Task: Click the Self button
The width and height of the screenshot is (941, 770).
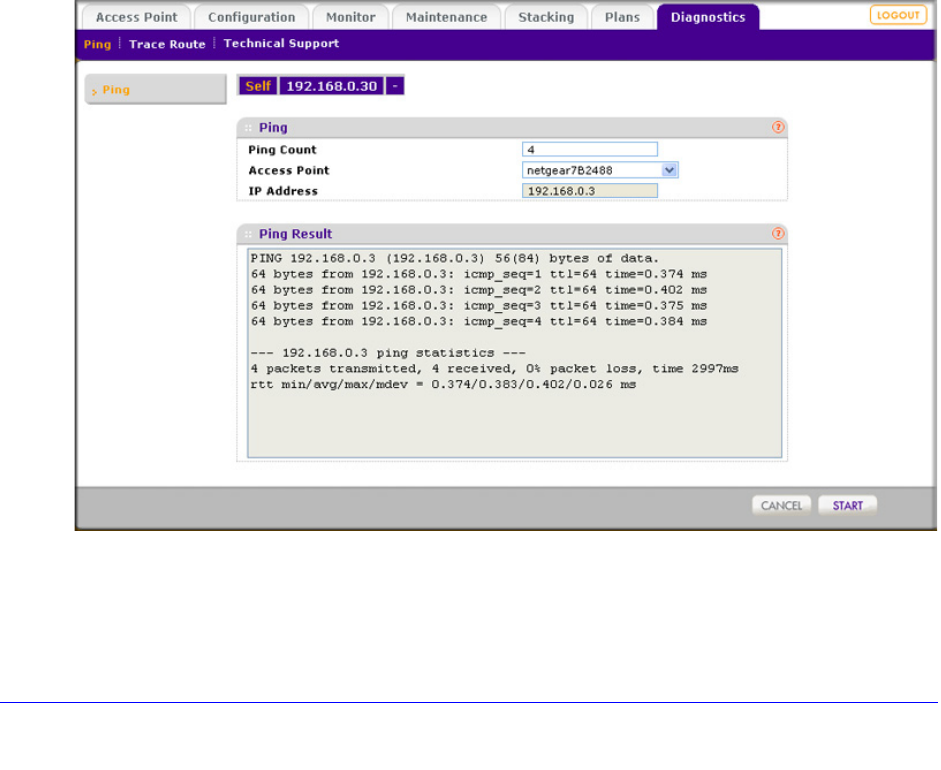Action: 258,86
